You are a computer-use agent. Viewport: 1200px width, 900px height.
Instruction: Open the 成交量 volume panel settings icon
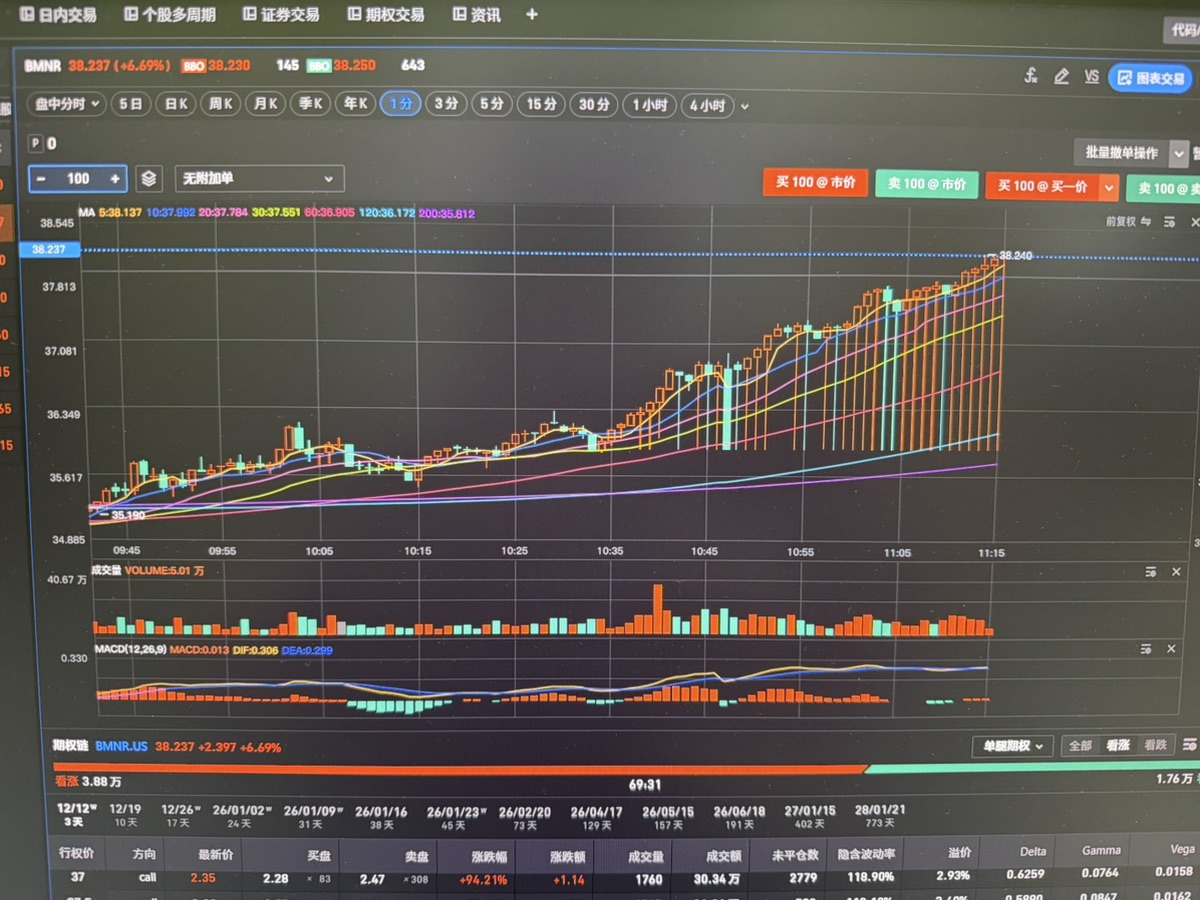[1150, 572]
